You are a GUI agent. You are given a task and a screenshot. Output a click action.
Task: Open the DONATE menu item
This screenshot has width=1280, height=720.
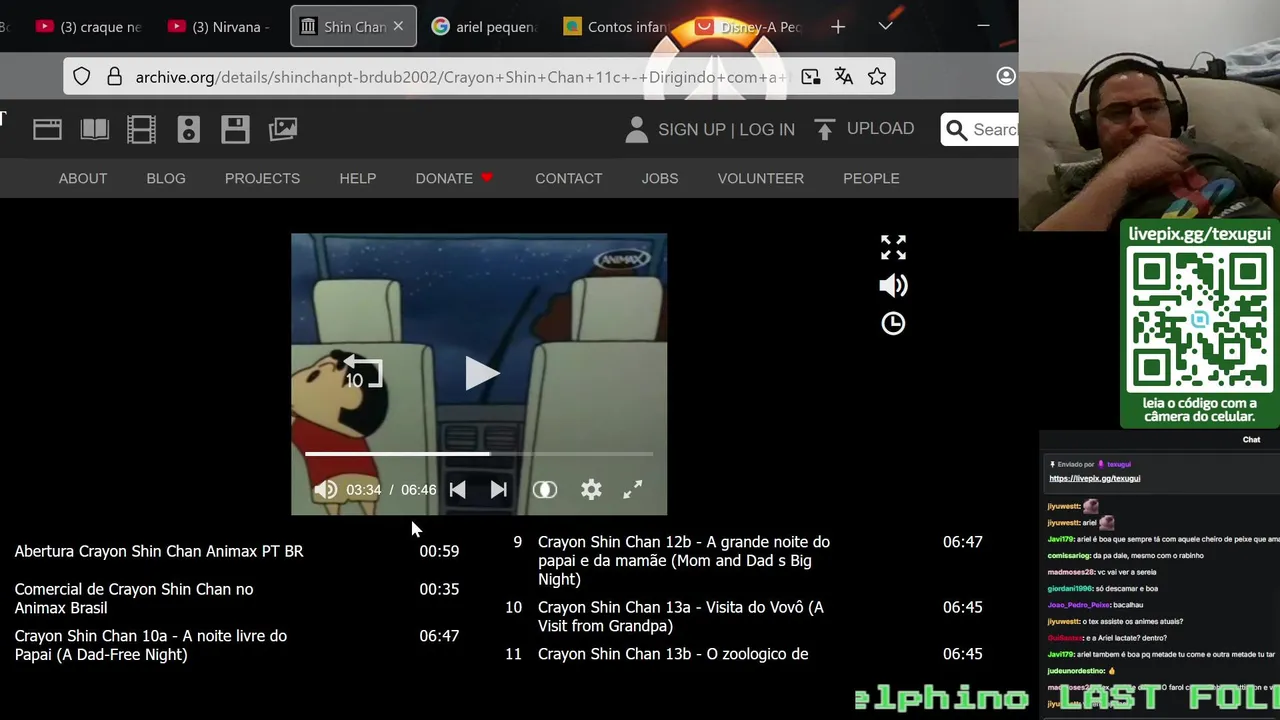coord(454,178)
